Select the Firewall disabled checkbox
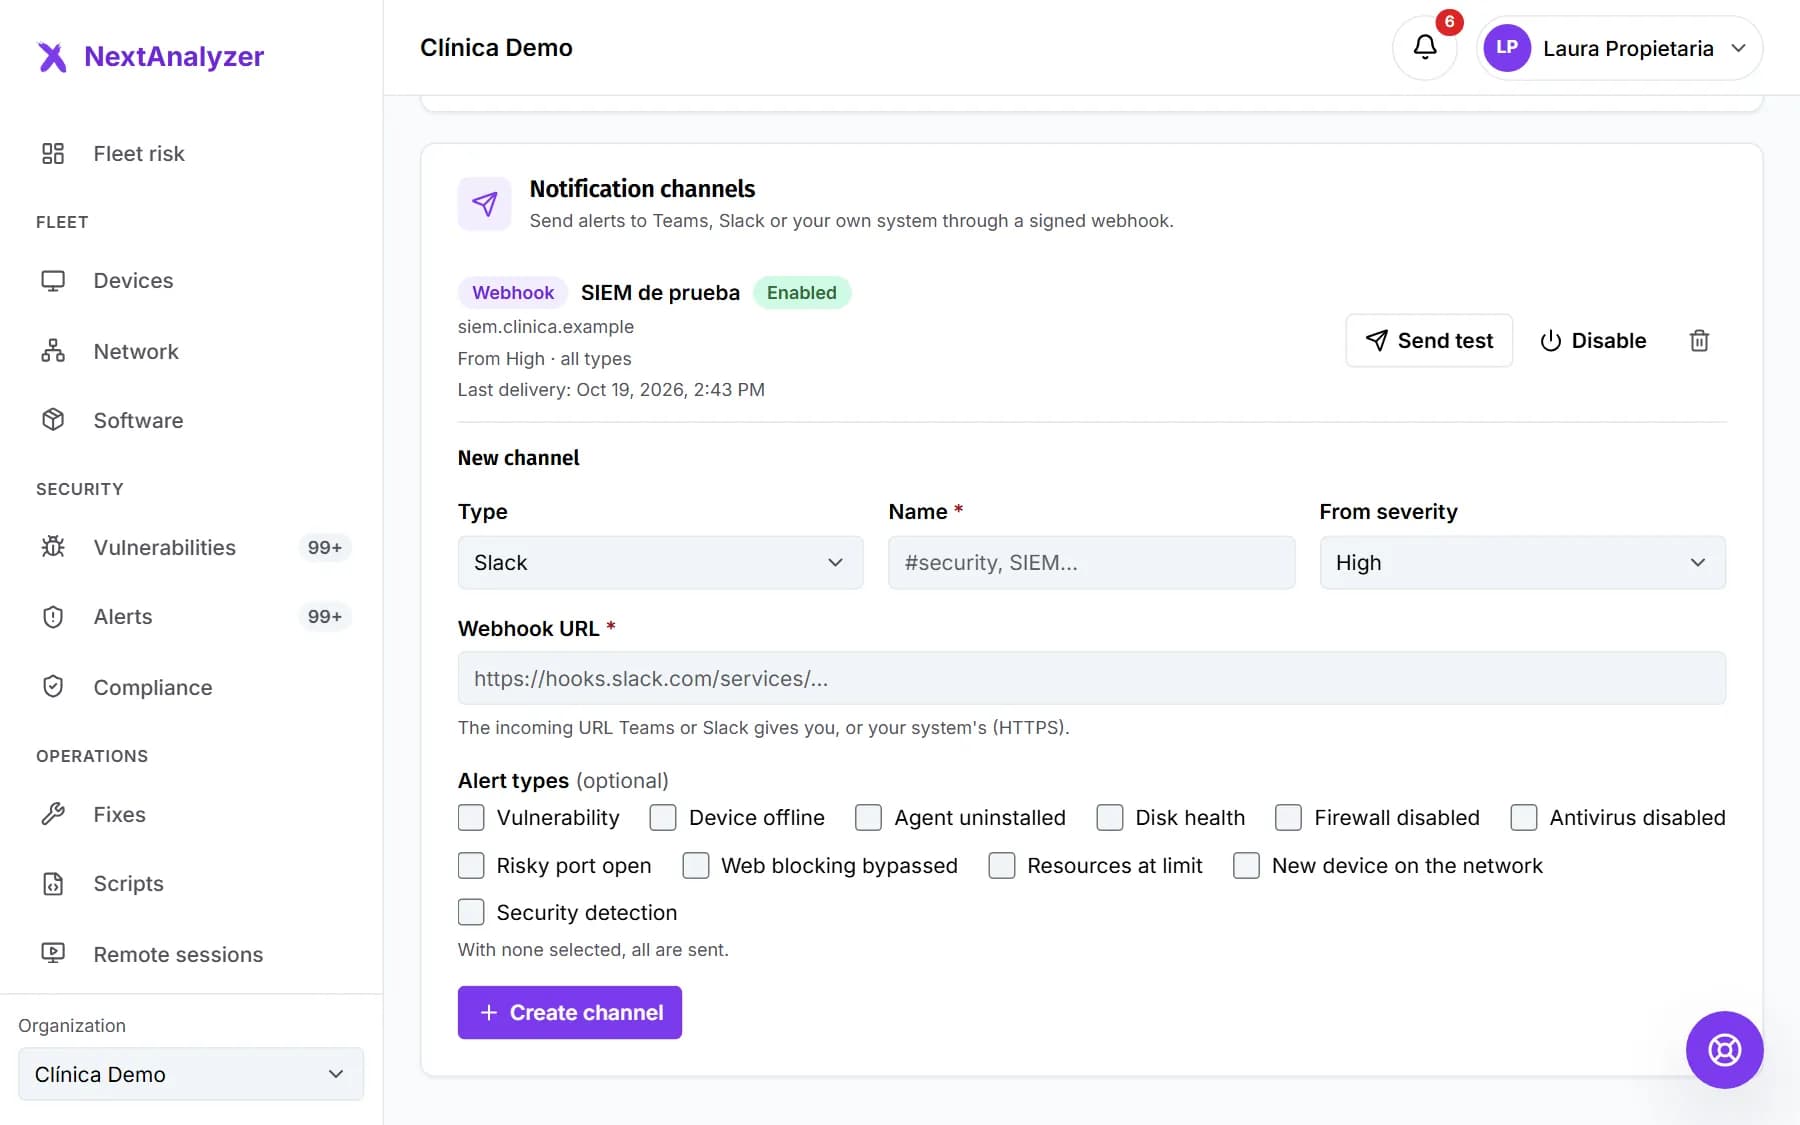 coord(1288,818)
